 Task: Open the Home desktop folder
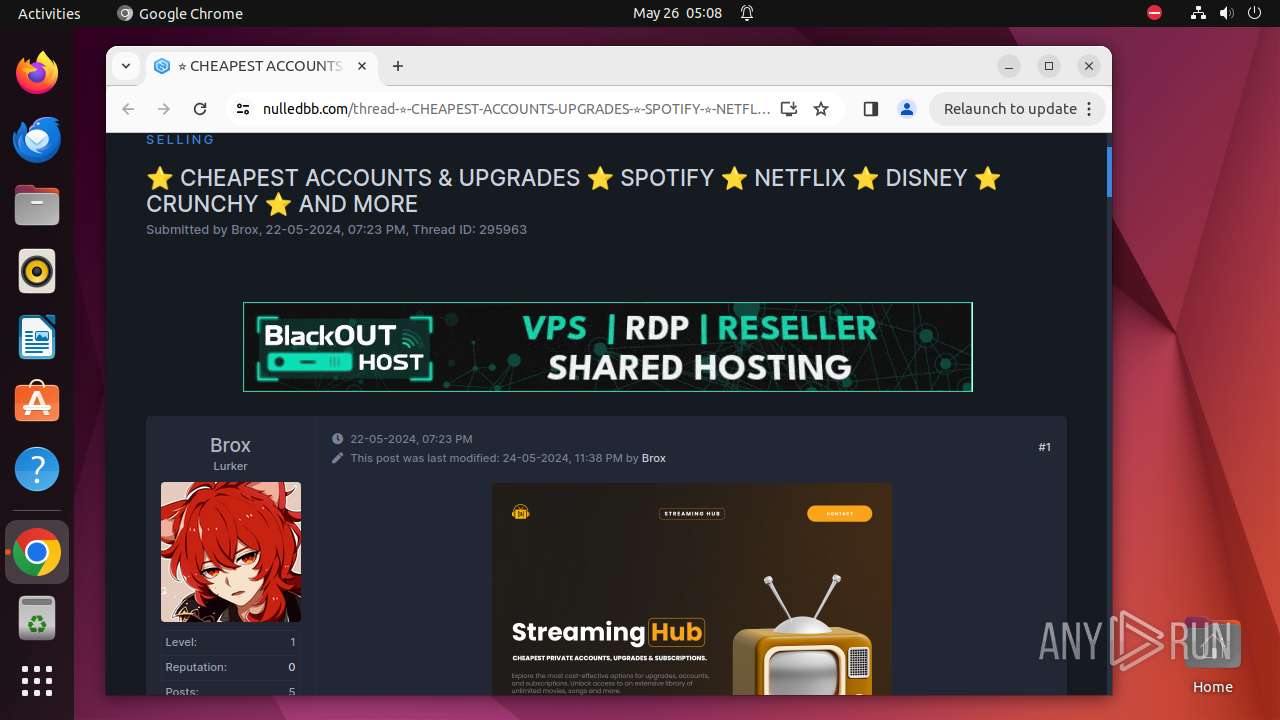[x=1212, y=655]
